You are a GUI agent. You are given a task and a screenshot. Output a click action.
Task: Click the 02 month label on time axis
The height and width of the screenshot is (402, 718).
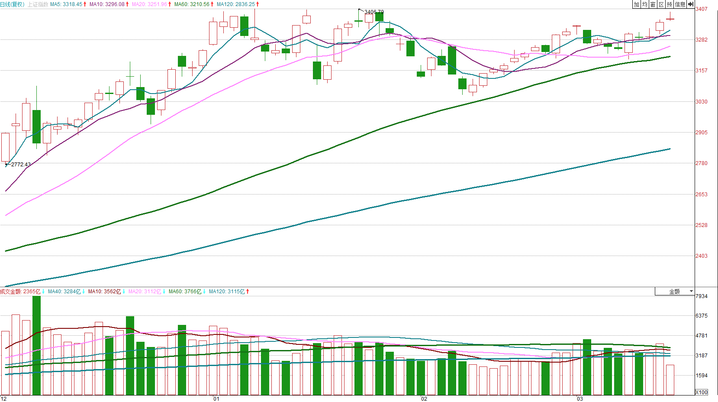[424, 399]
